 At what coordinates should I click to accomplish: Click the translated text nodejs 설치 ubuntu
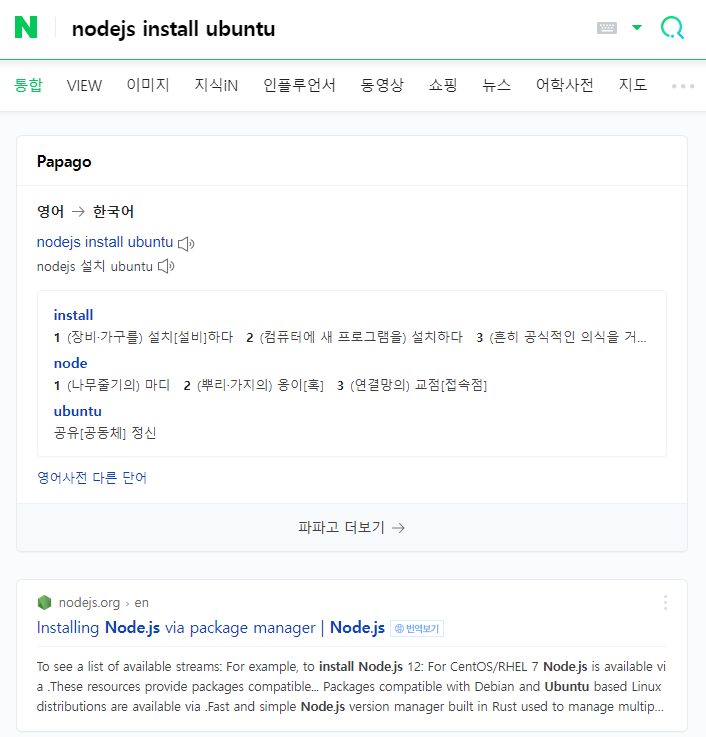[94, 267]
